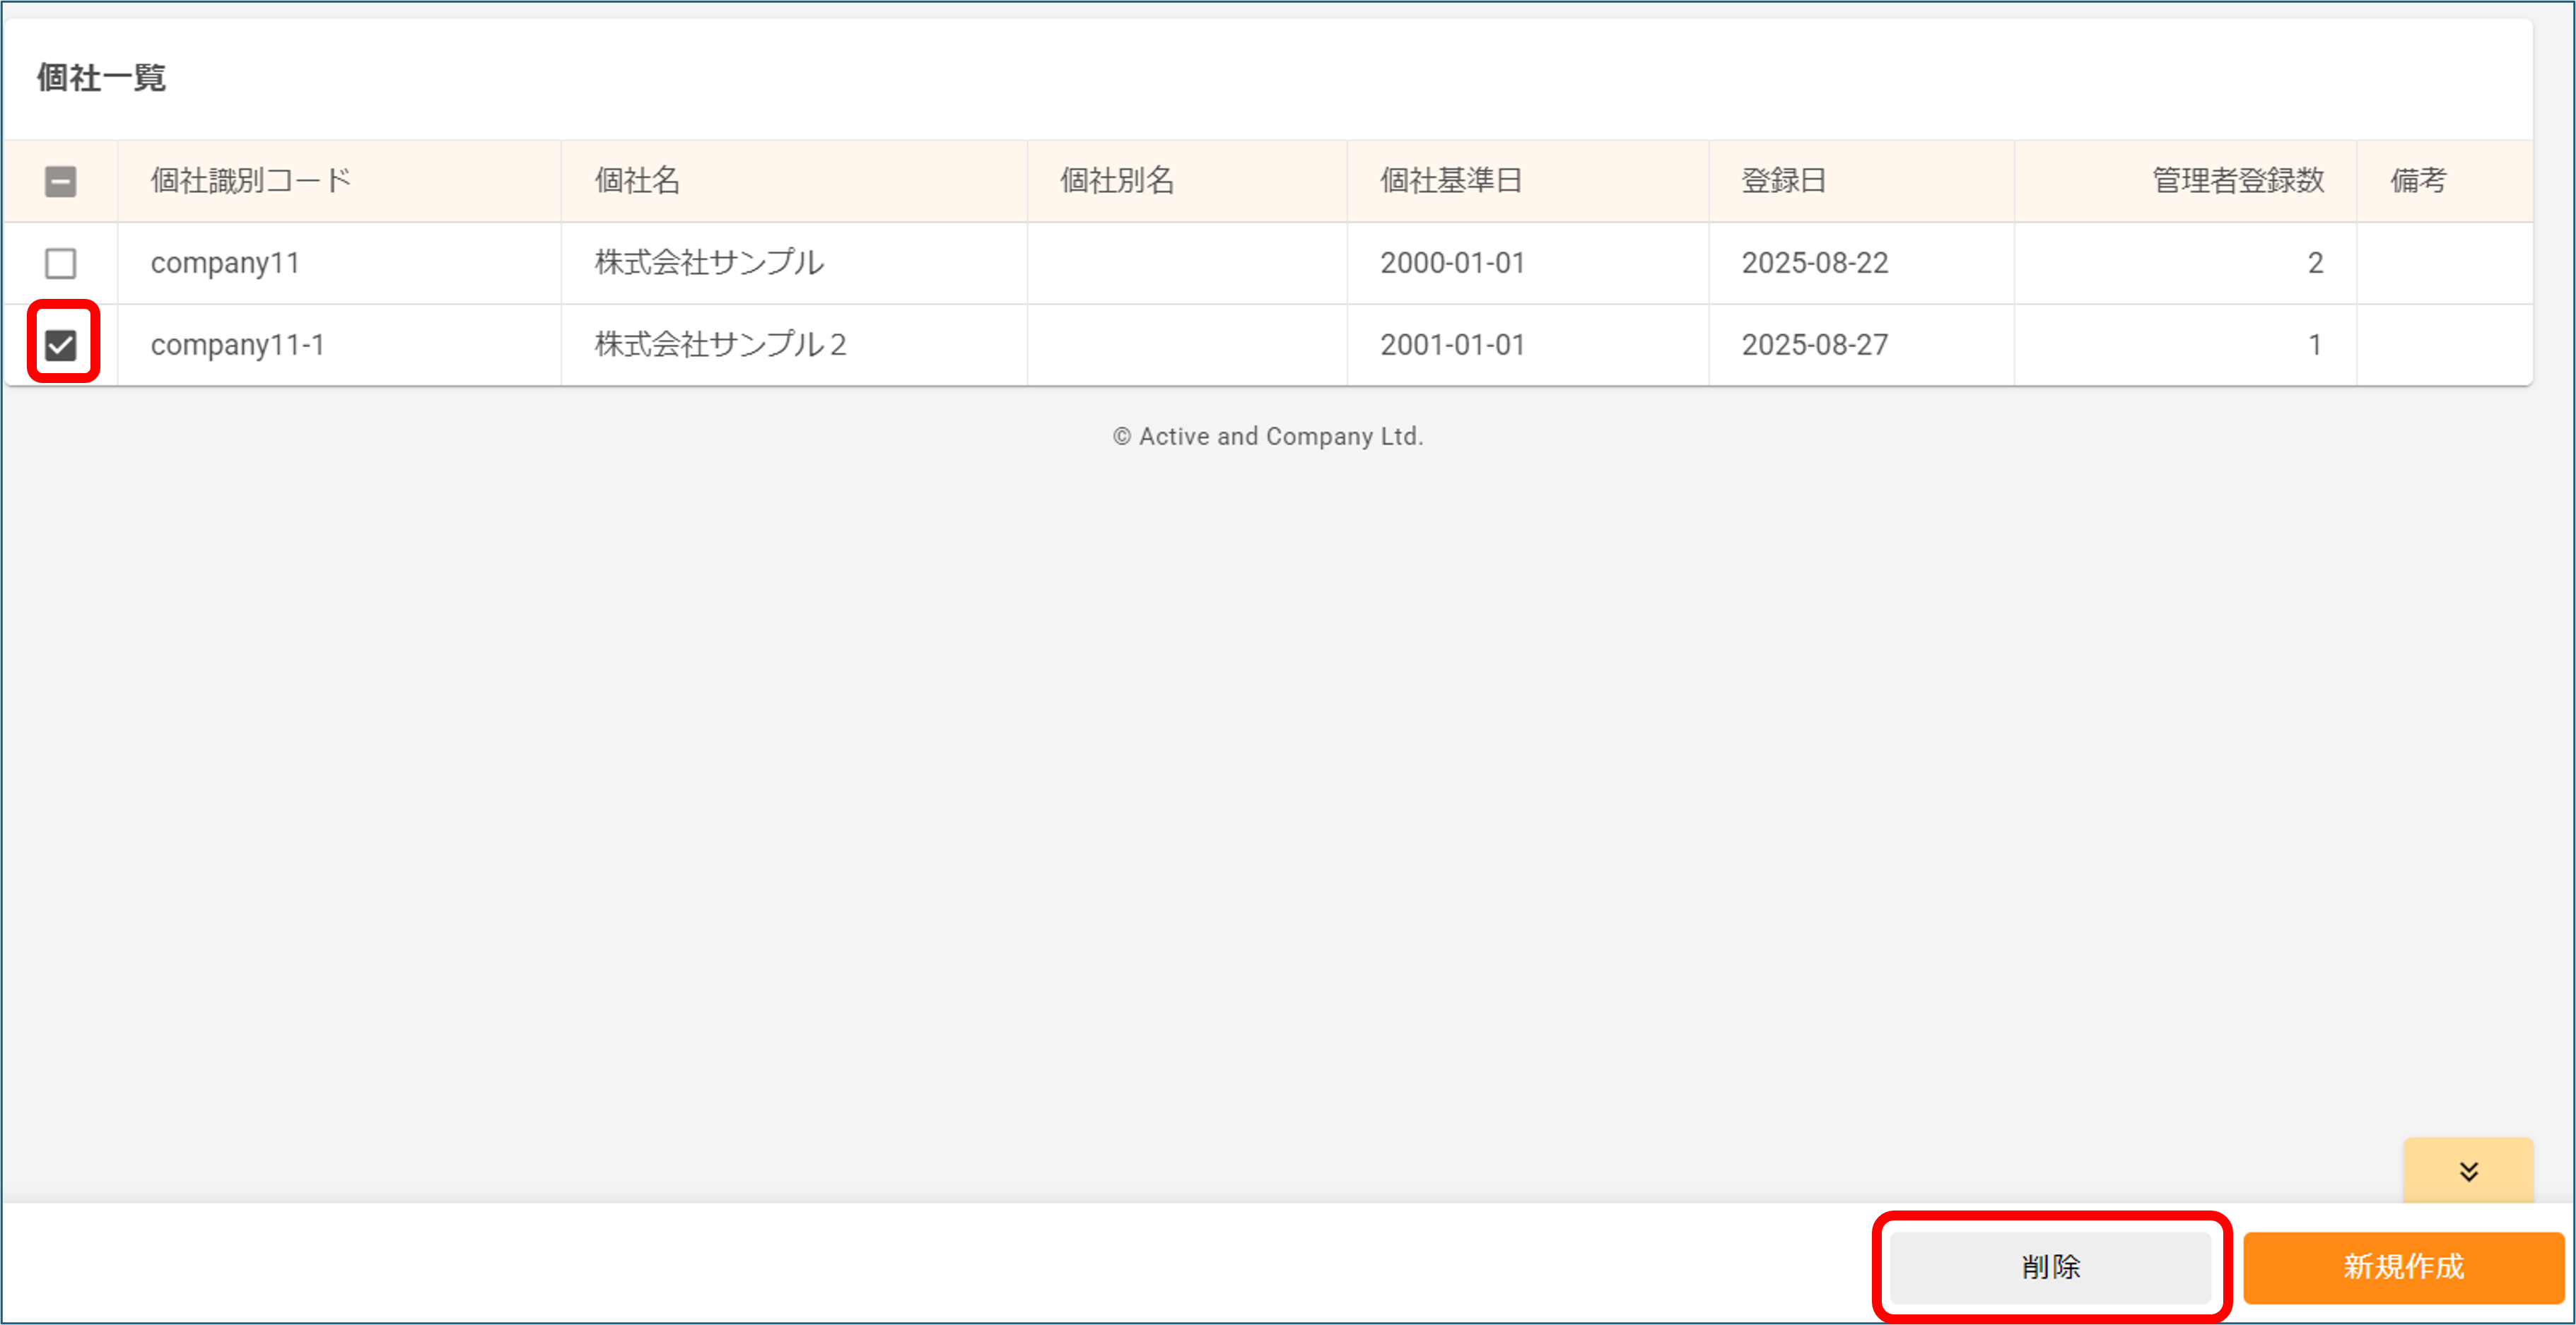This screenshot has width=2576, height=1325.
Task: Select the company11 code cell
Action: (x=225, y=263)
